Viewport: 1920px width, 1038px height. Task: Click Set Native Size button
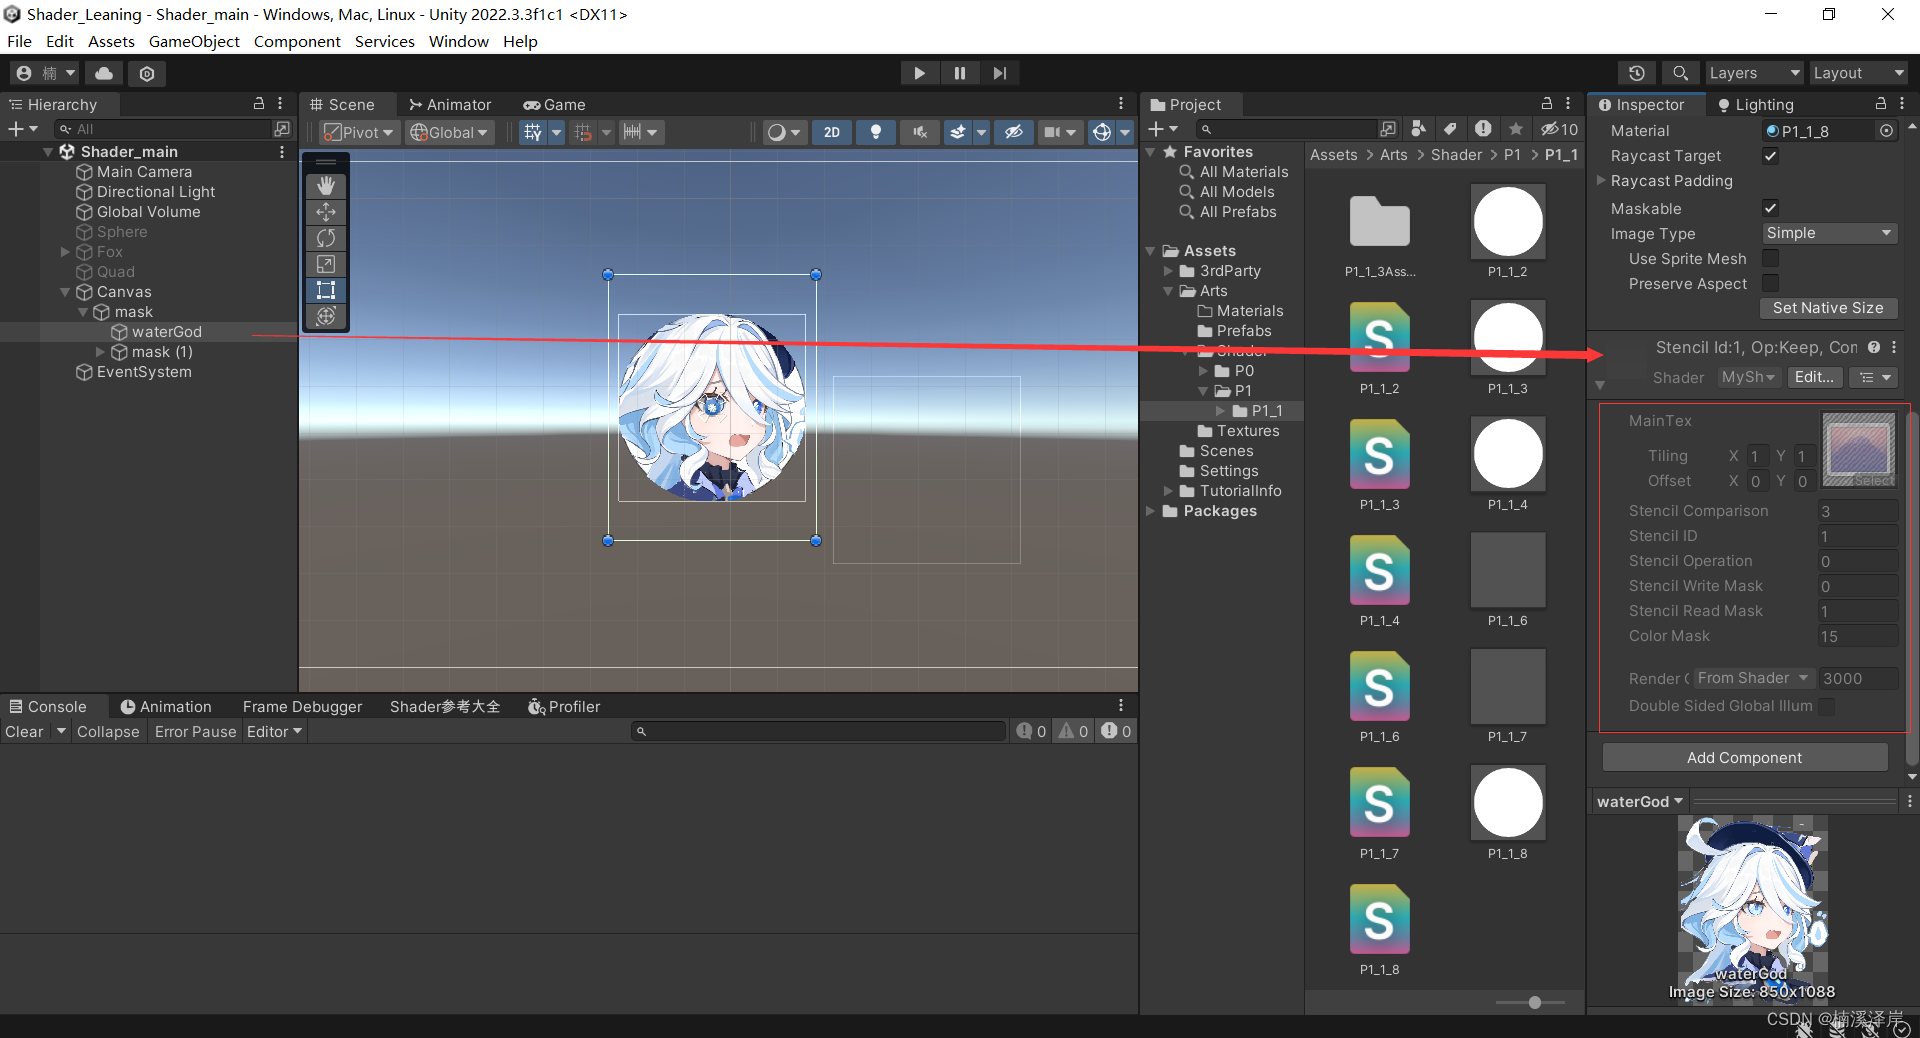click(1828, 308)
